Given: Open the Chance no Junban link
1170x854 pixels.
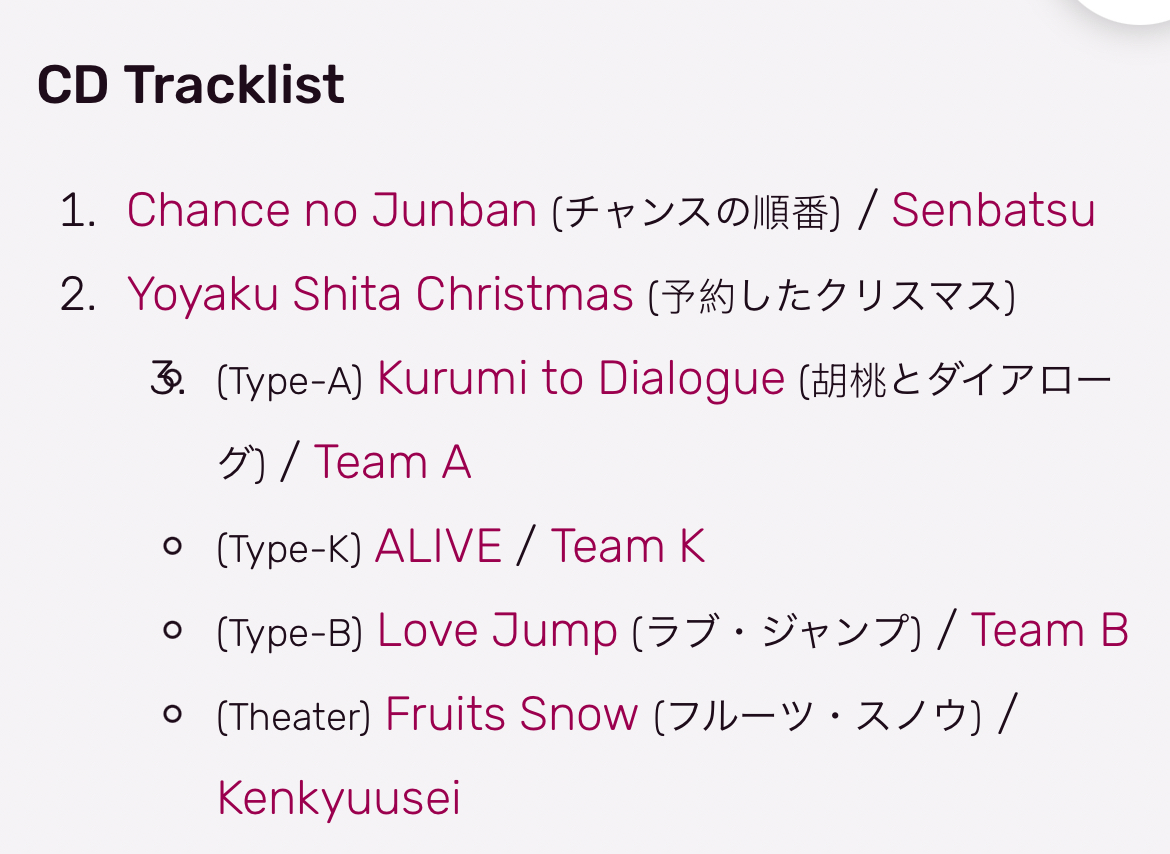Looking at the screenshot, I should click(331, 210).
